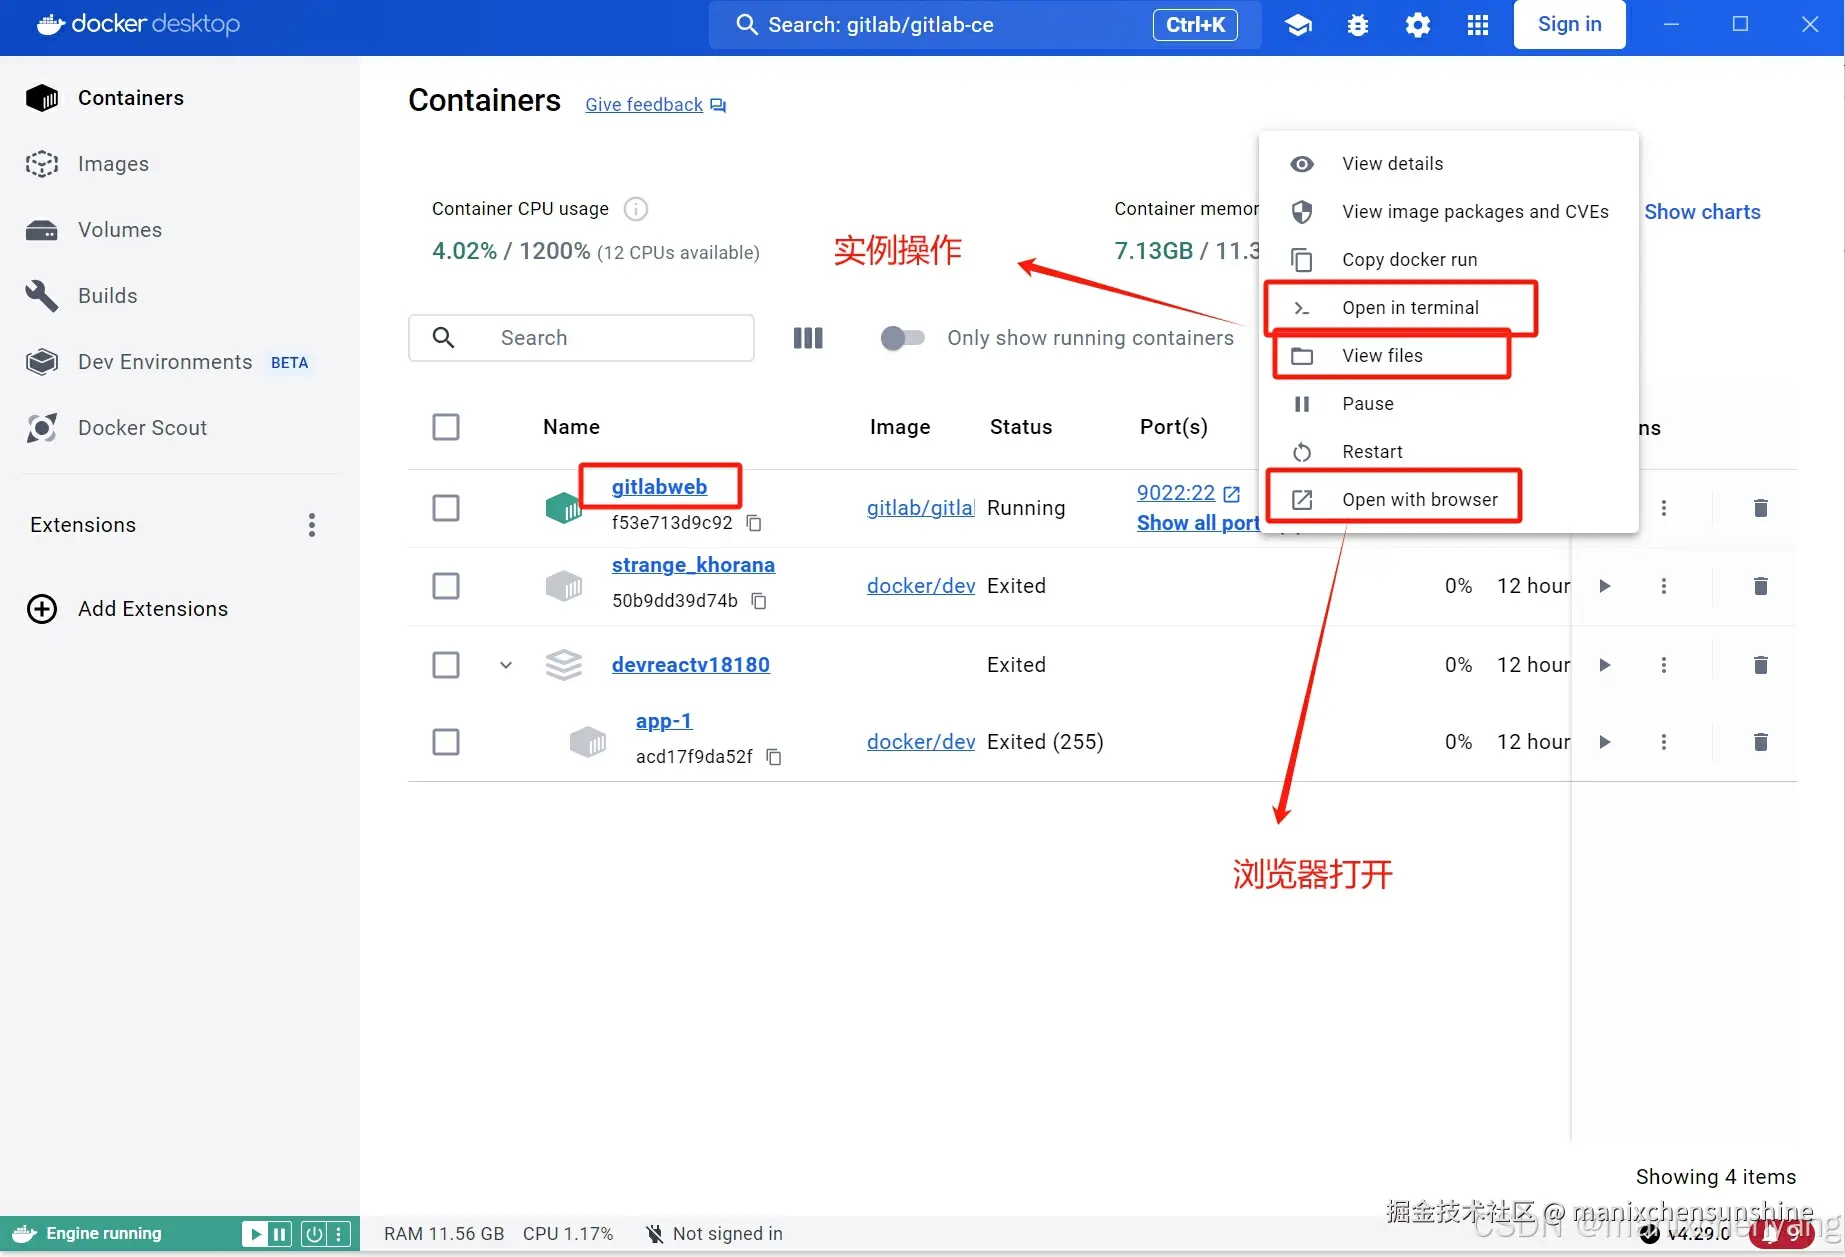Select the devreactv18180 row checkbox
This screenshot has height=1257, width=1845.
[x=446, y=665]
